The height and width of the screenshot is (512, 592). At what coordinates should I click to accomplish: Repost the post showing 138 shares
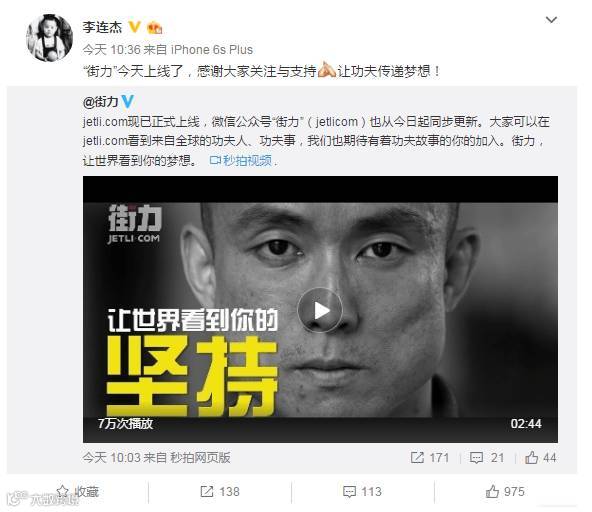click(220, 491)
